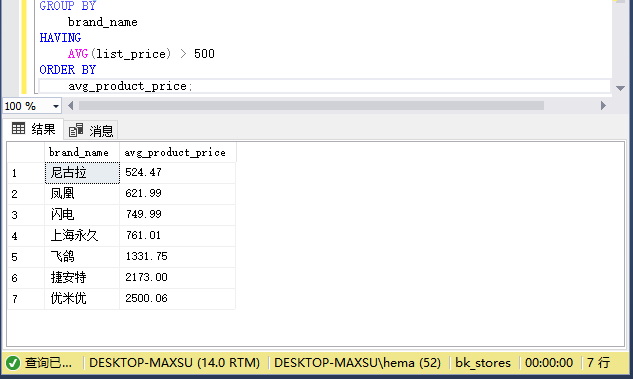Select the 尼古拉 cell in results
The image size is (633, 379).
pyautogui.click(x=82, y=173)
